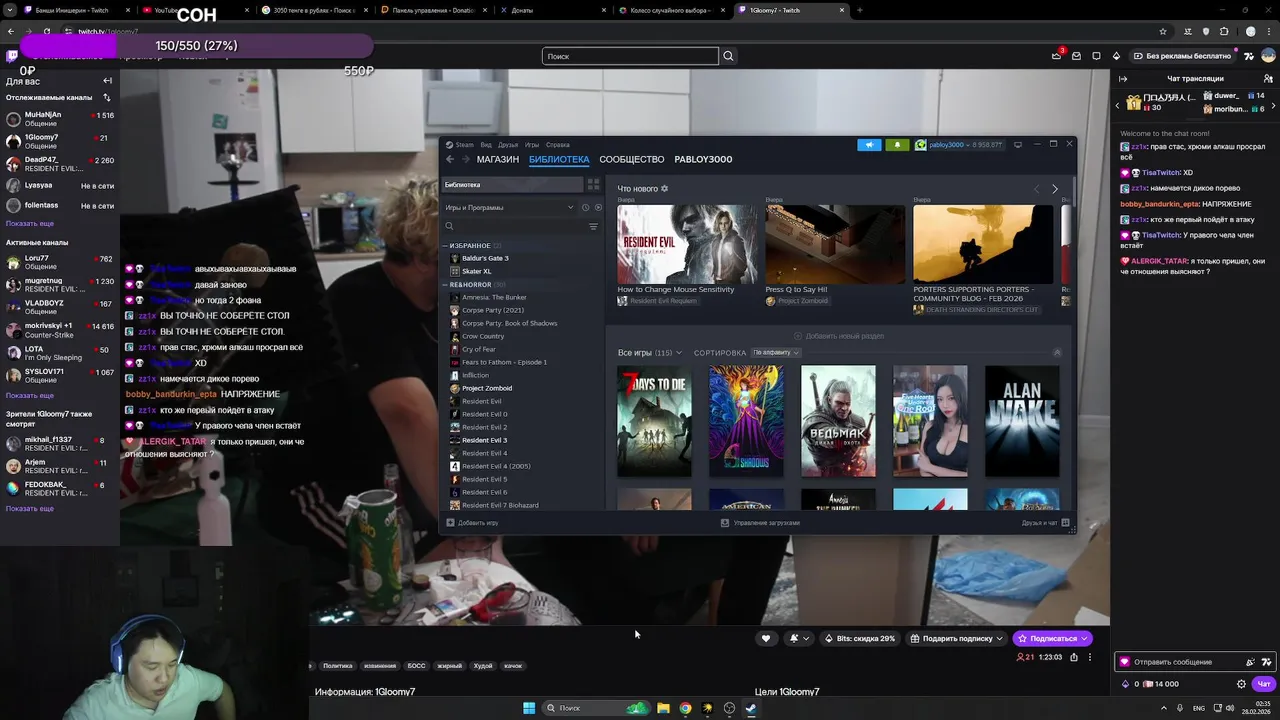Screen dimensions: 1280x720
Task: Open advanced filter icon in Steam search
Action: [593, 226]
